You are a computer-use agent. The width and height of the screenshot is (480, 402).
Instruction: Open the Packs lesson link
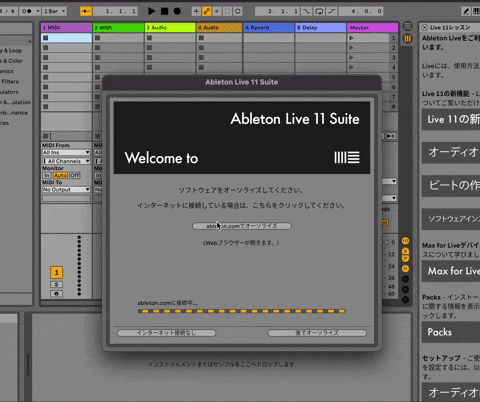click(451, 332)
